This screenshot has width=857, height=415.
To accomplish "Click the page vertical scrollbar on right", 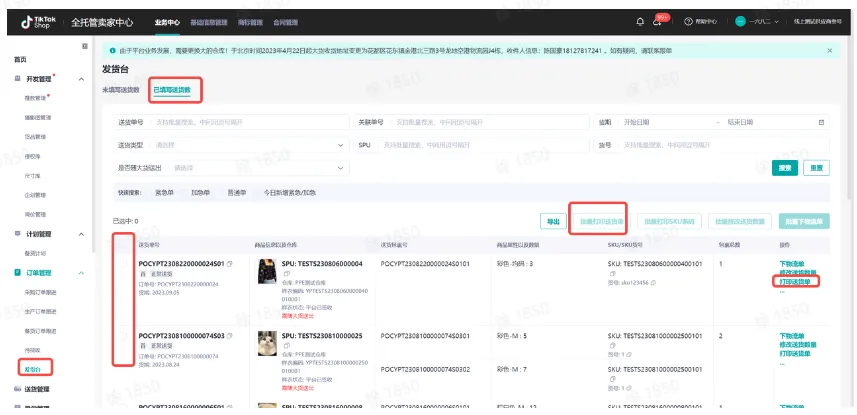I will point(849,120).
